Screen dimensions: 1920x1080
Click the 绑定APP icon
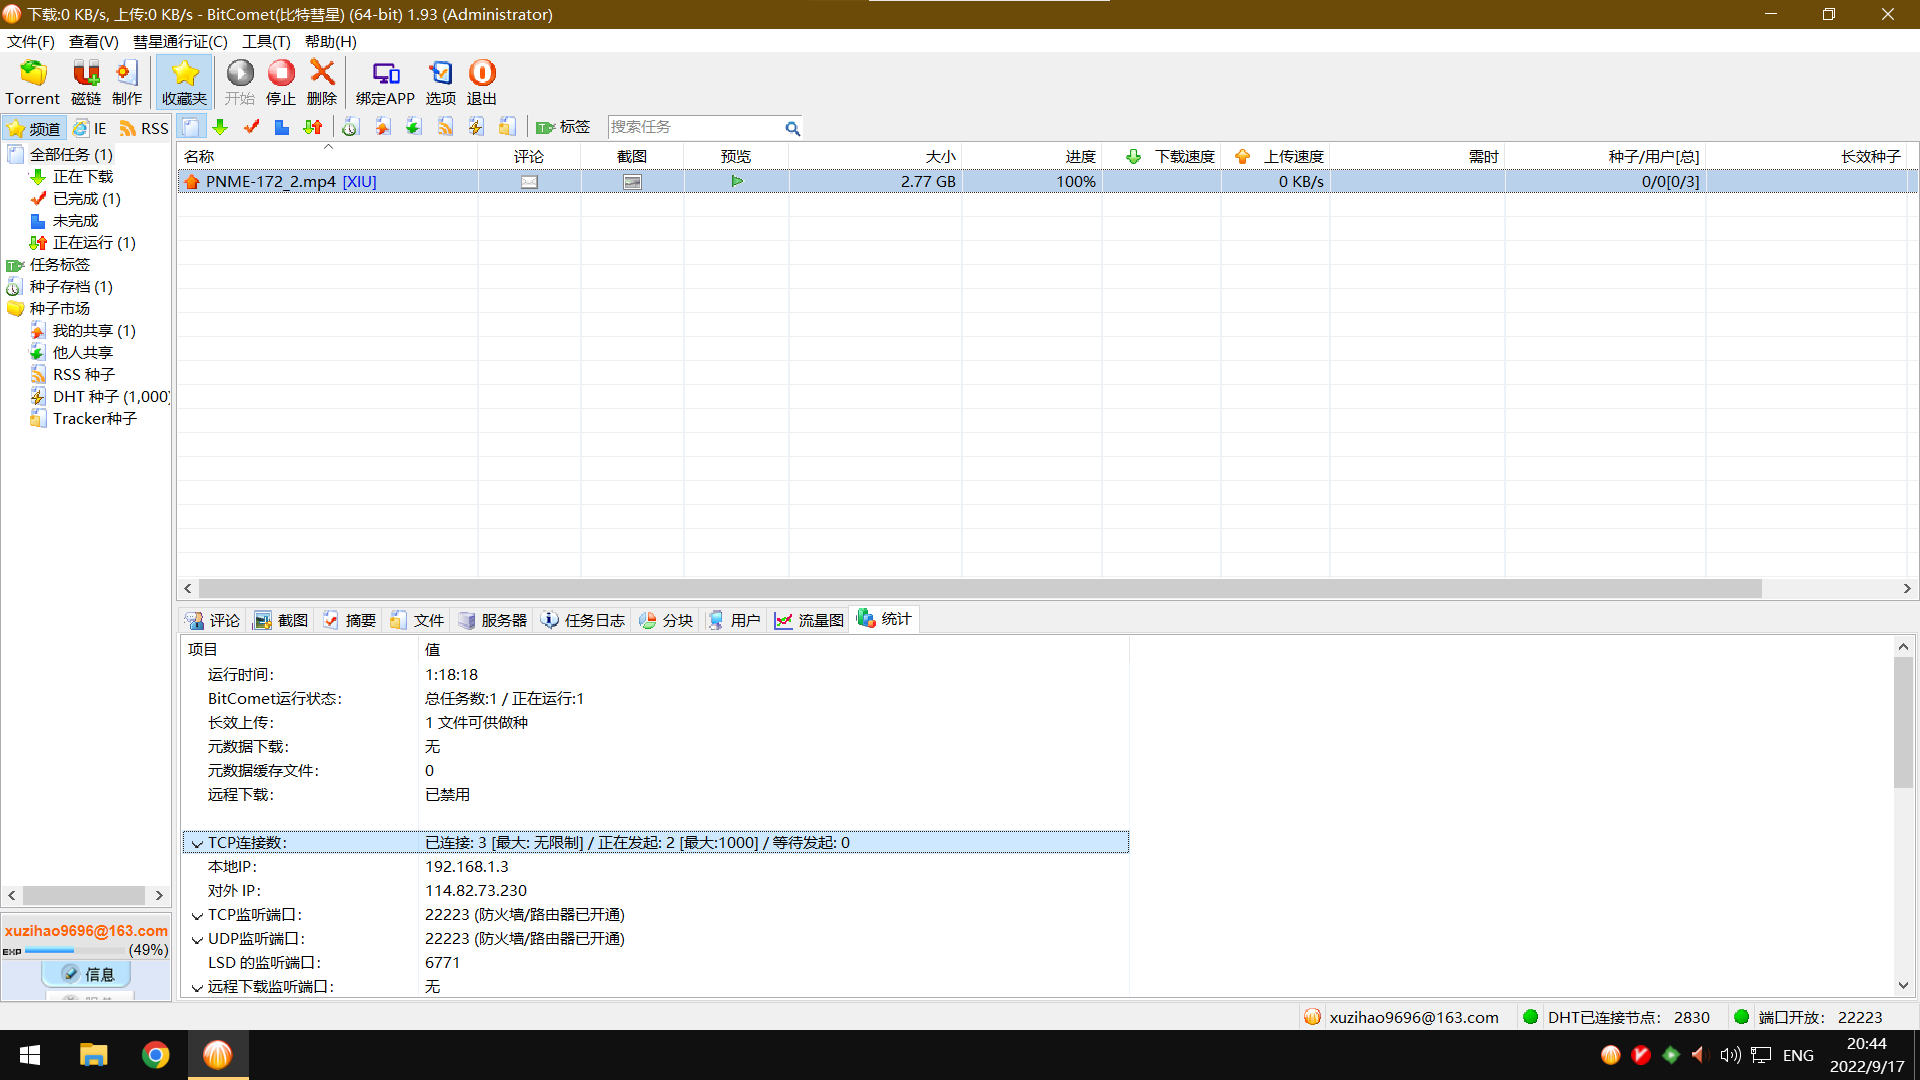[385, 82]
